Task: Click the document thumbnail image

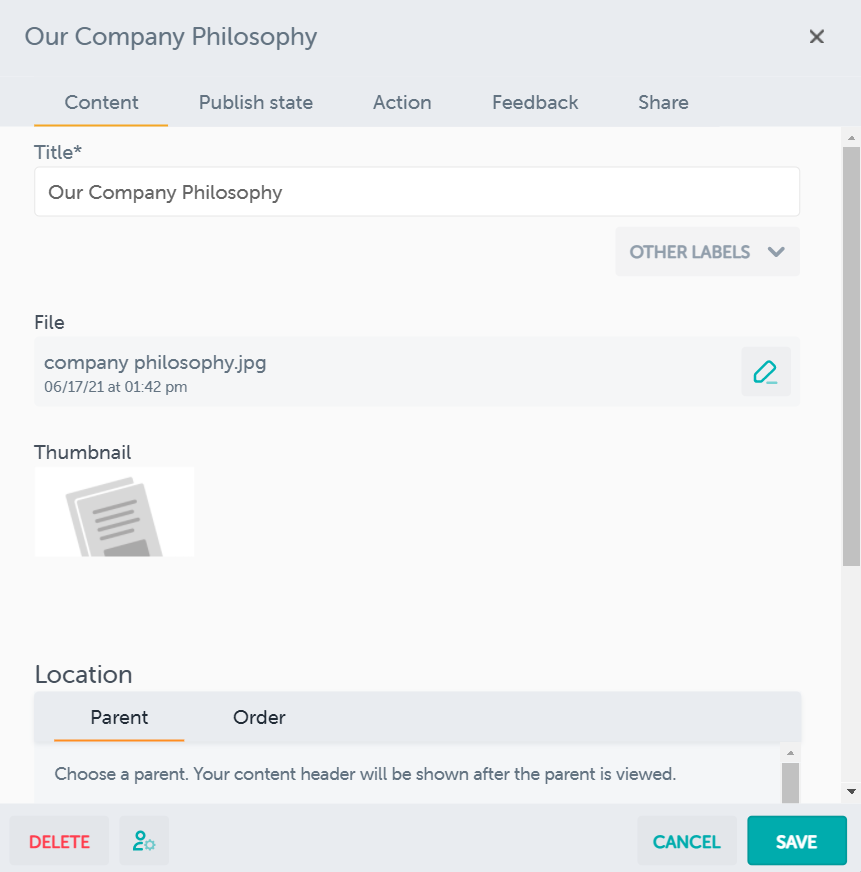Action: point(114,512)
